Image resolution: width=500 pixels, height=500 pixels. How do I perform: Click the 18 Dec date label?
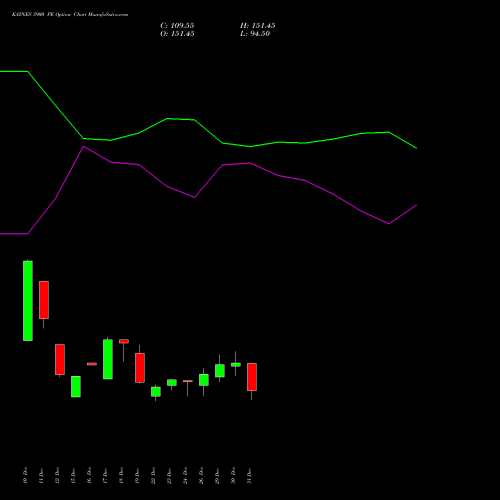122,475
